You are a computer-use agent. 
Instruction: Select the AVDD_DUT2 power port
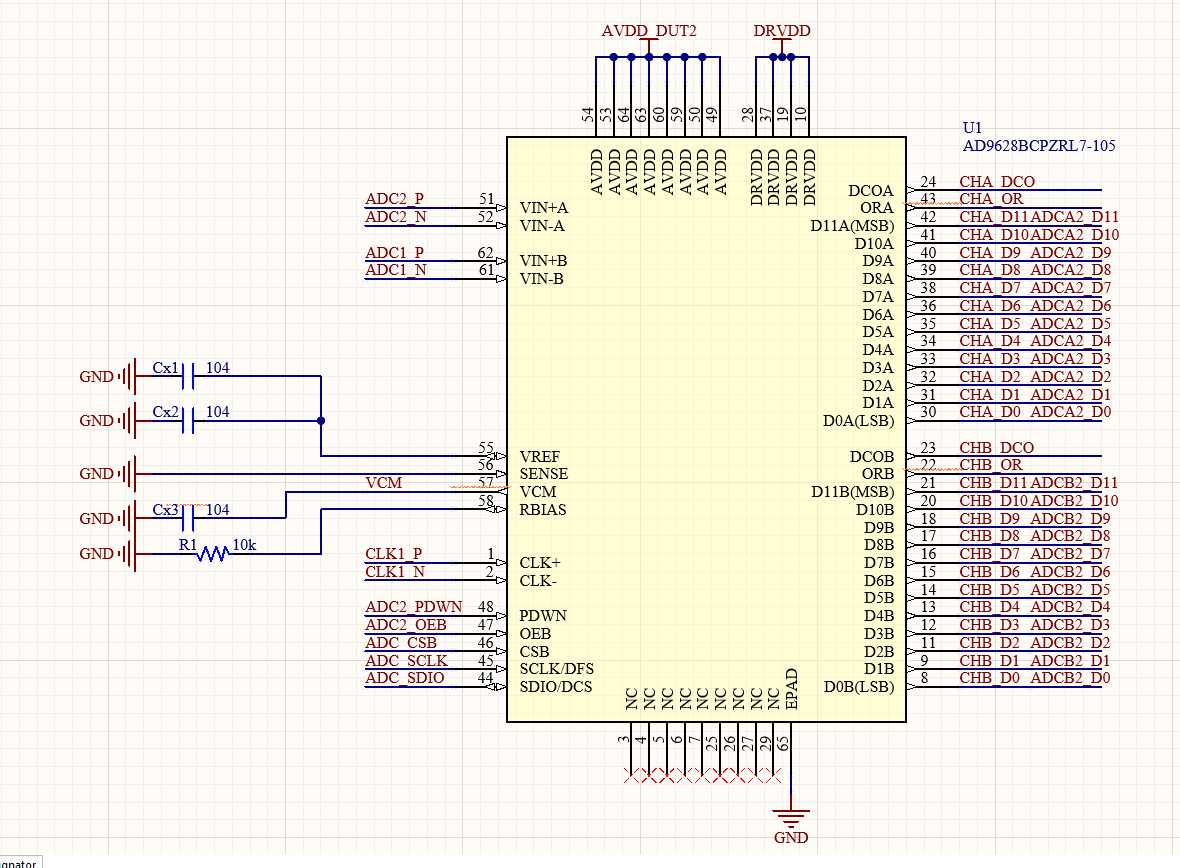coord(649,32)
